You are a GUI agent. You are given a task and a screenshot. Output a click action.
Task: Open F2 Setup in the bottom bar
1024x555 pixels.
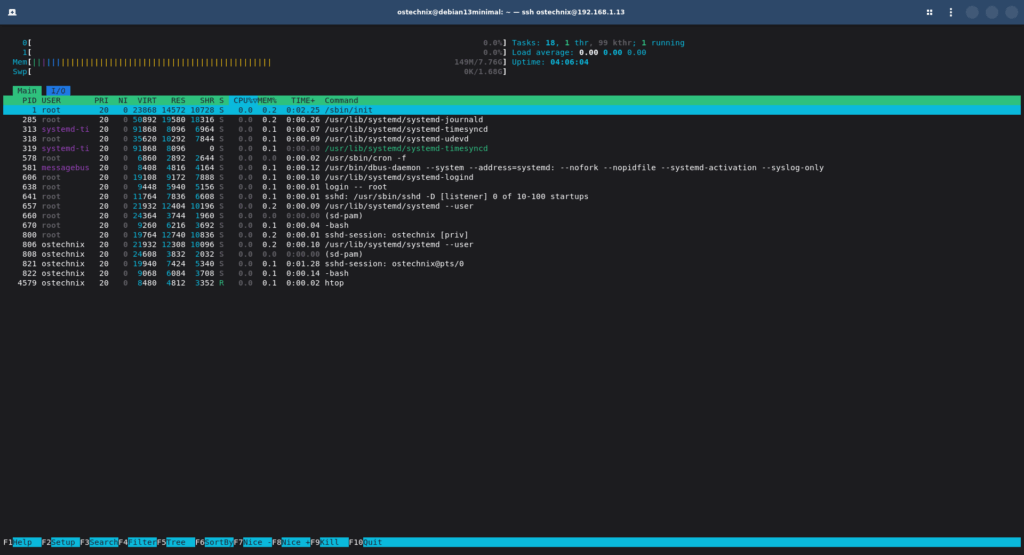point(60,542)
